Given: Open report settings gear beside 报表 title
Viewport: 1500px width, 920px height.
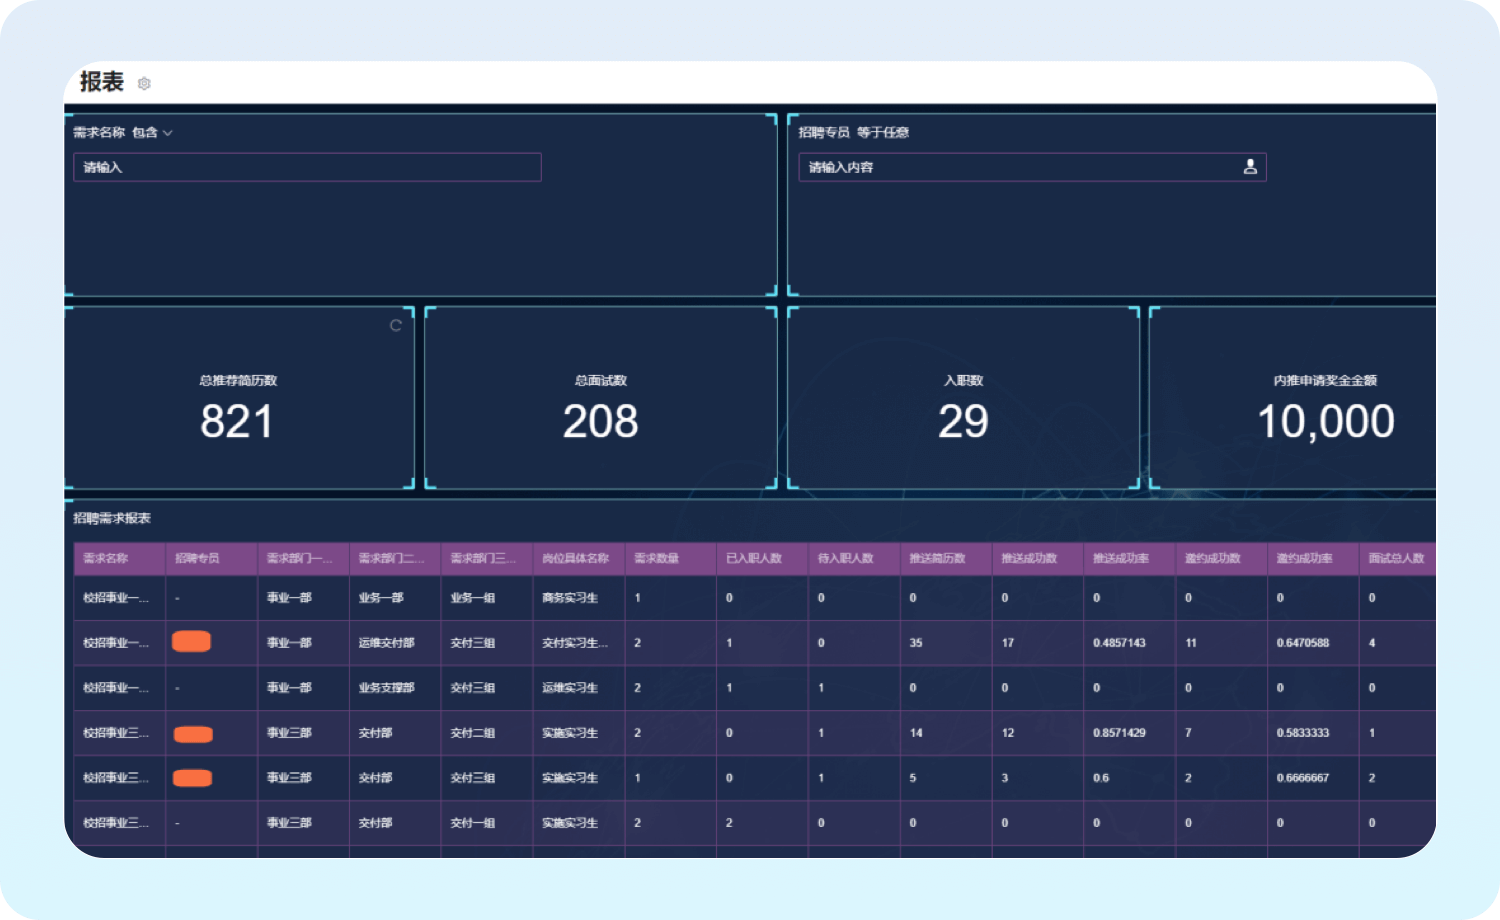Looking at the screenshot, I should pyautogui.click(x=144, y=84).
